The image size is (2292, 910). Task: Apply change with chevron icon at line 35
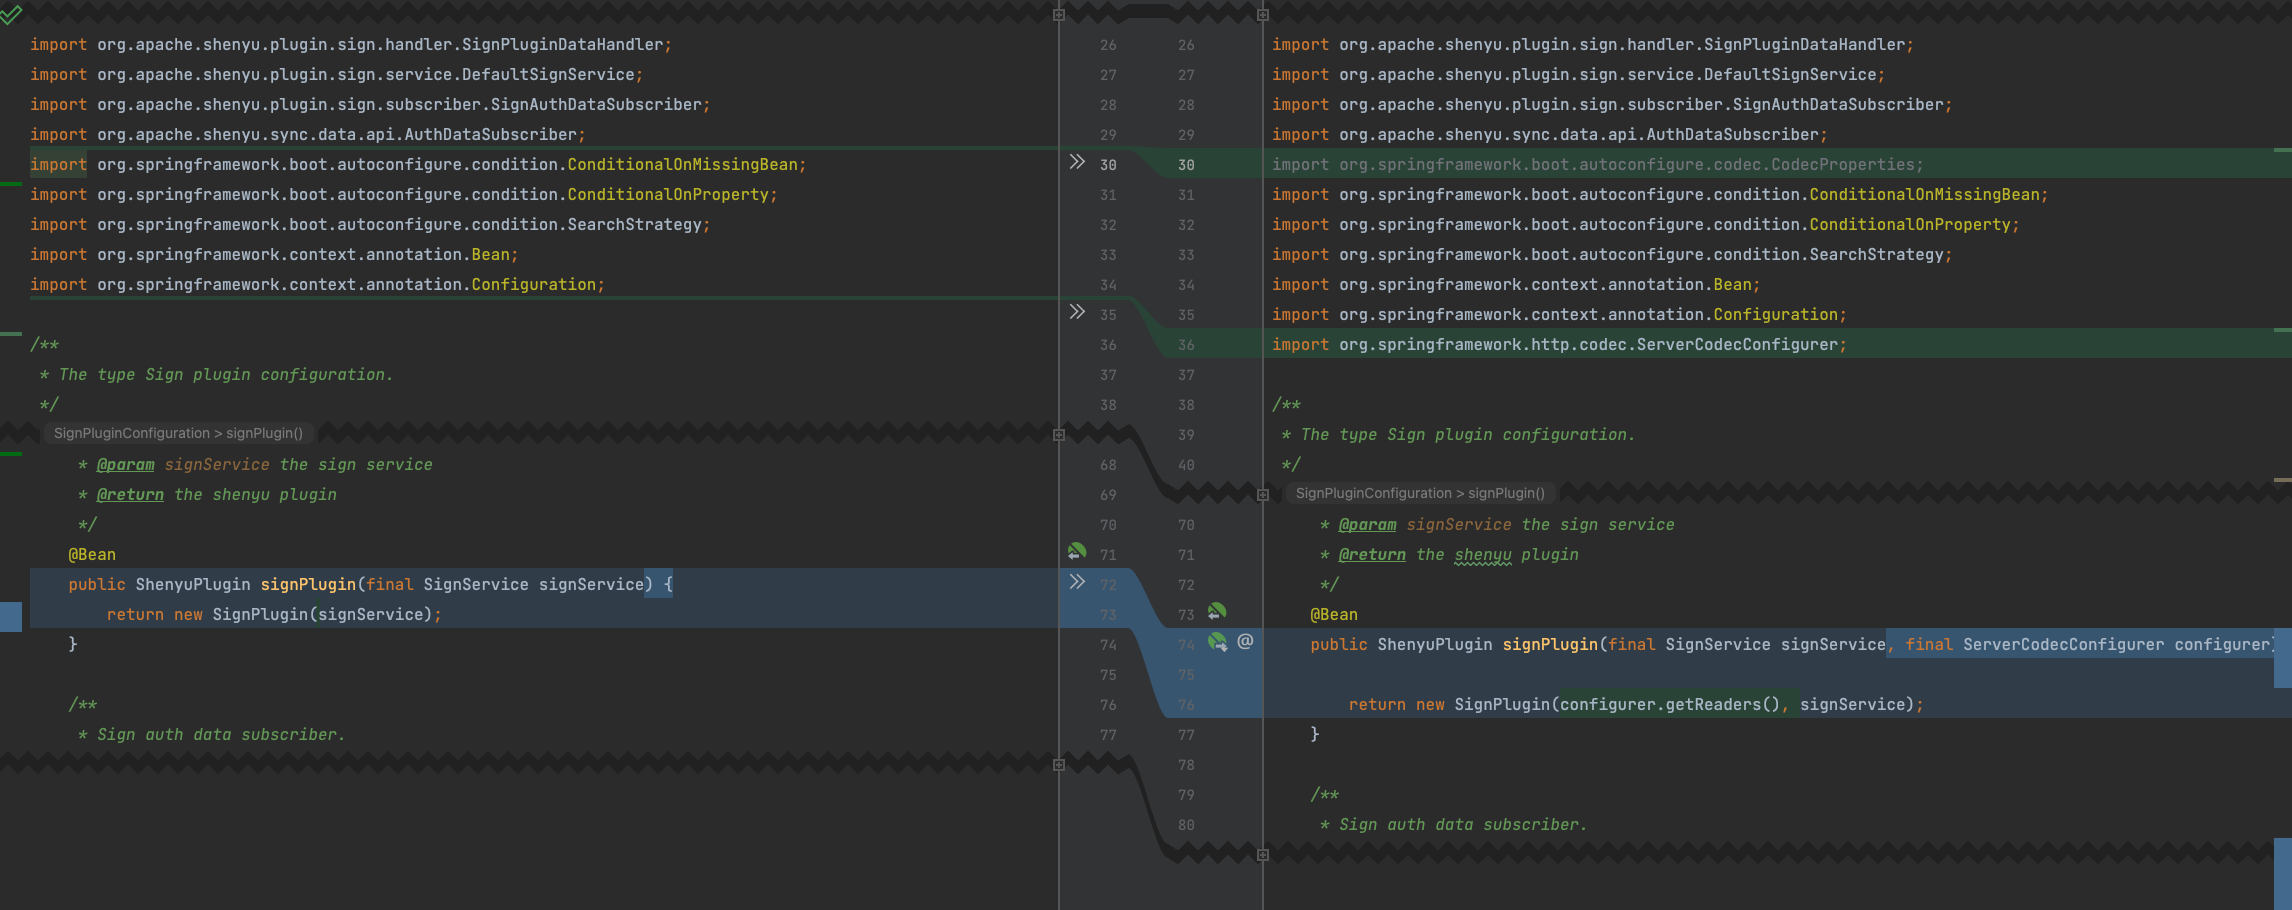click(1075, 312)
